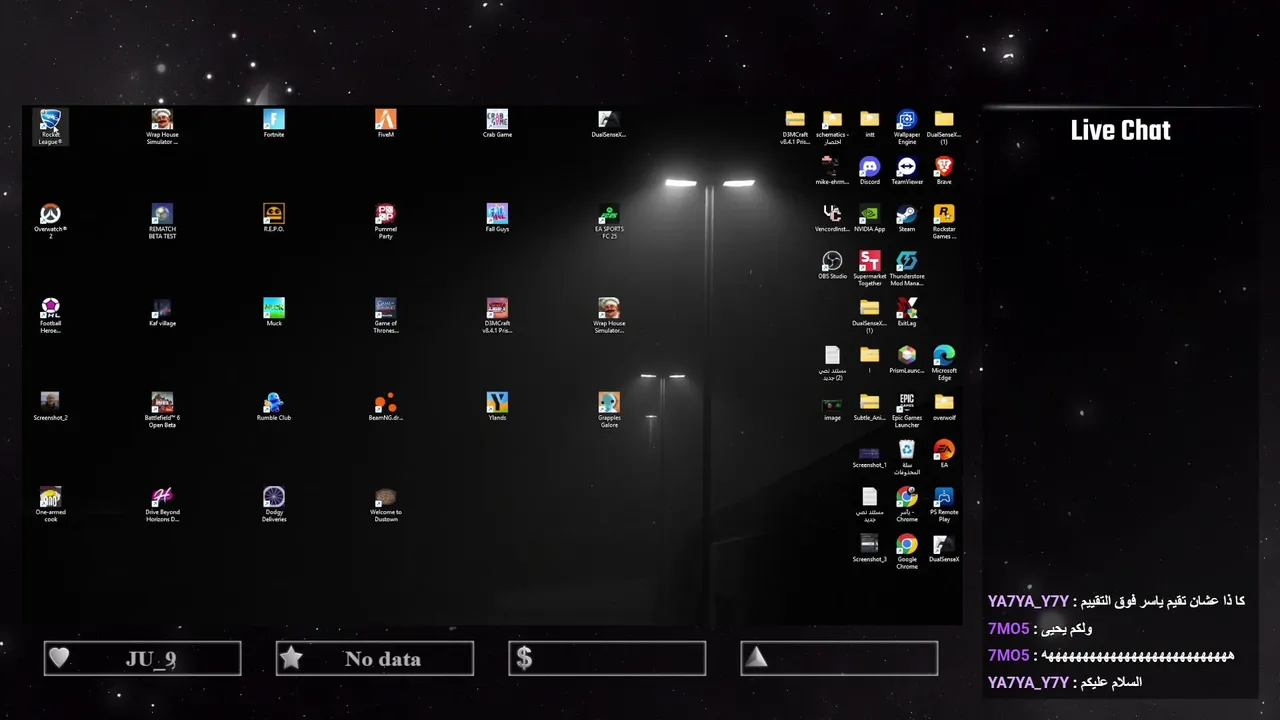Launch Steam from the desktop
This screenshot has width=1280, height=720.
[906, 218]
